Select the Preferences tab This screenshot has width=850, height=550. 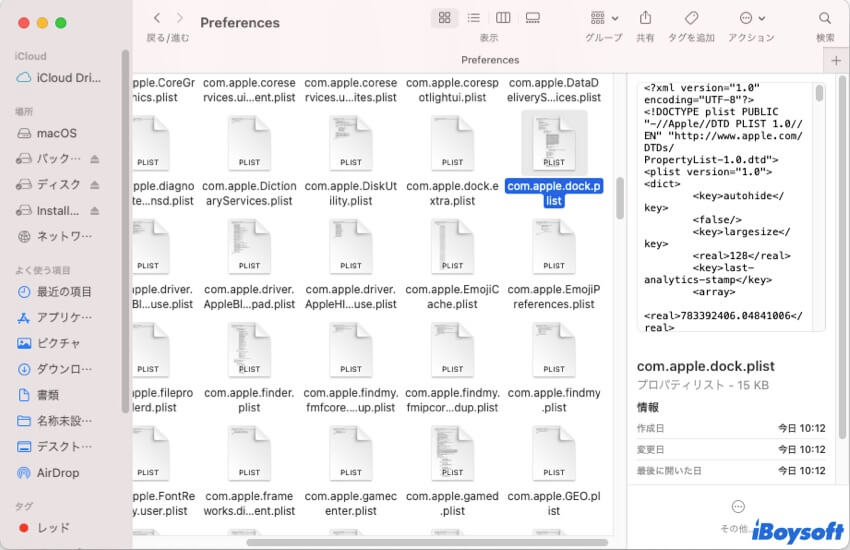coord(490,60)
